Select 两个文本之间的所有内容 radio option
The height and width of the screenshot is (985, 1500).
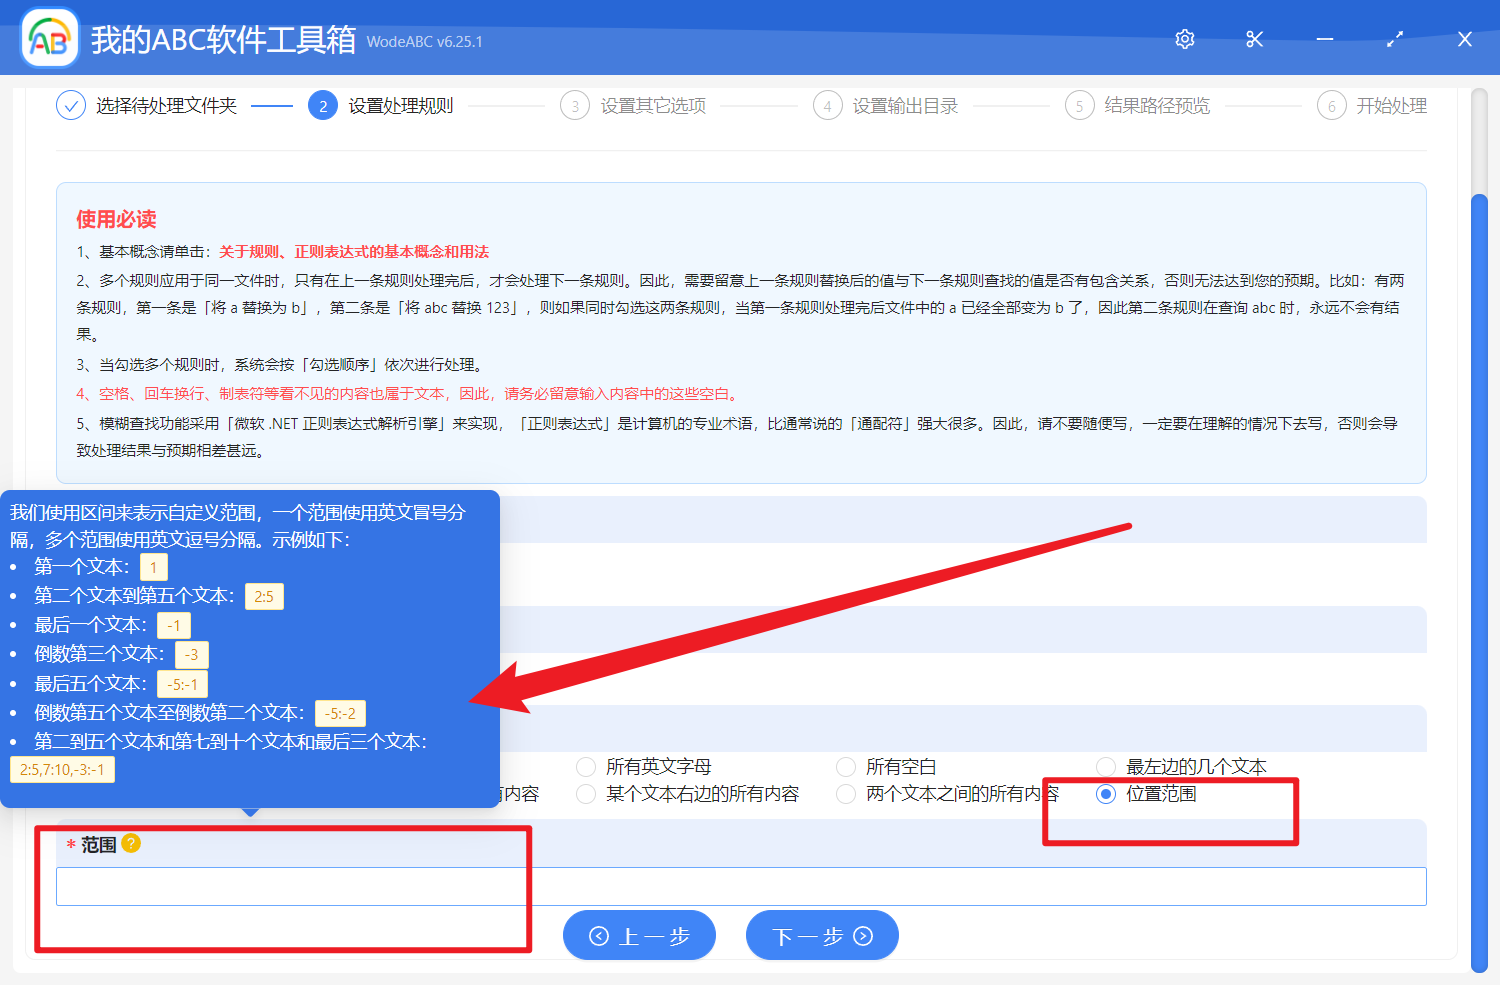(x=847, y=794)
